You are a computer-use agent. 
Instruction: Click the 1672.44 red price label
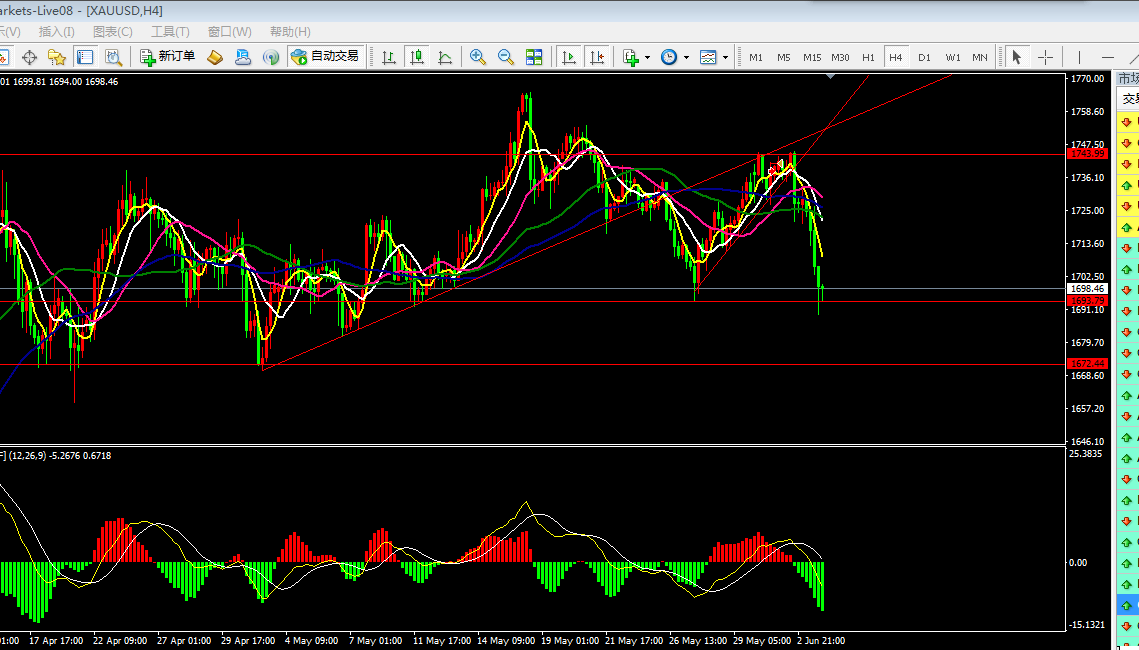pos(1087,364)
